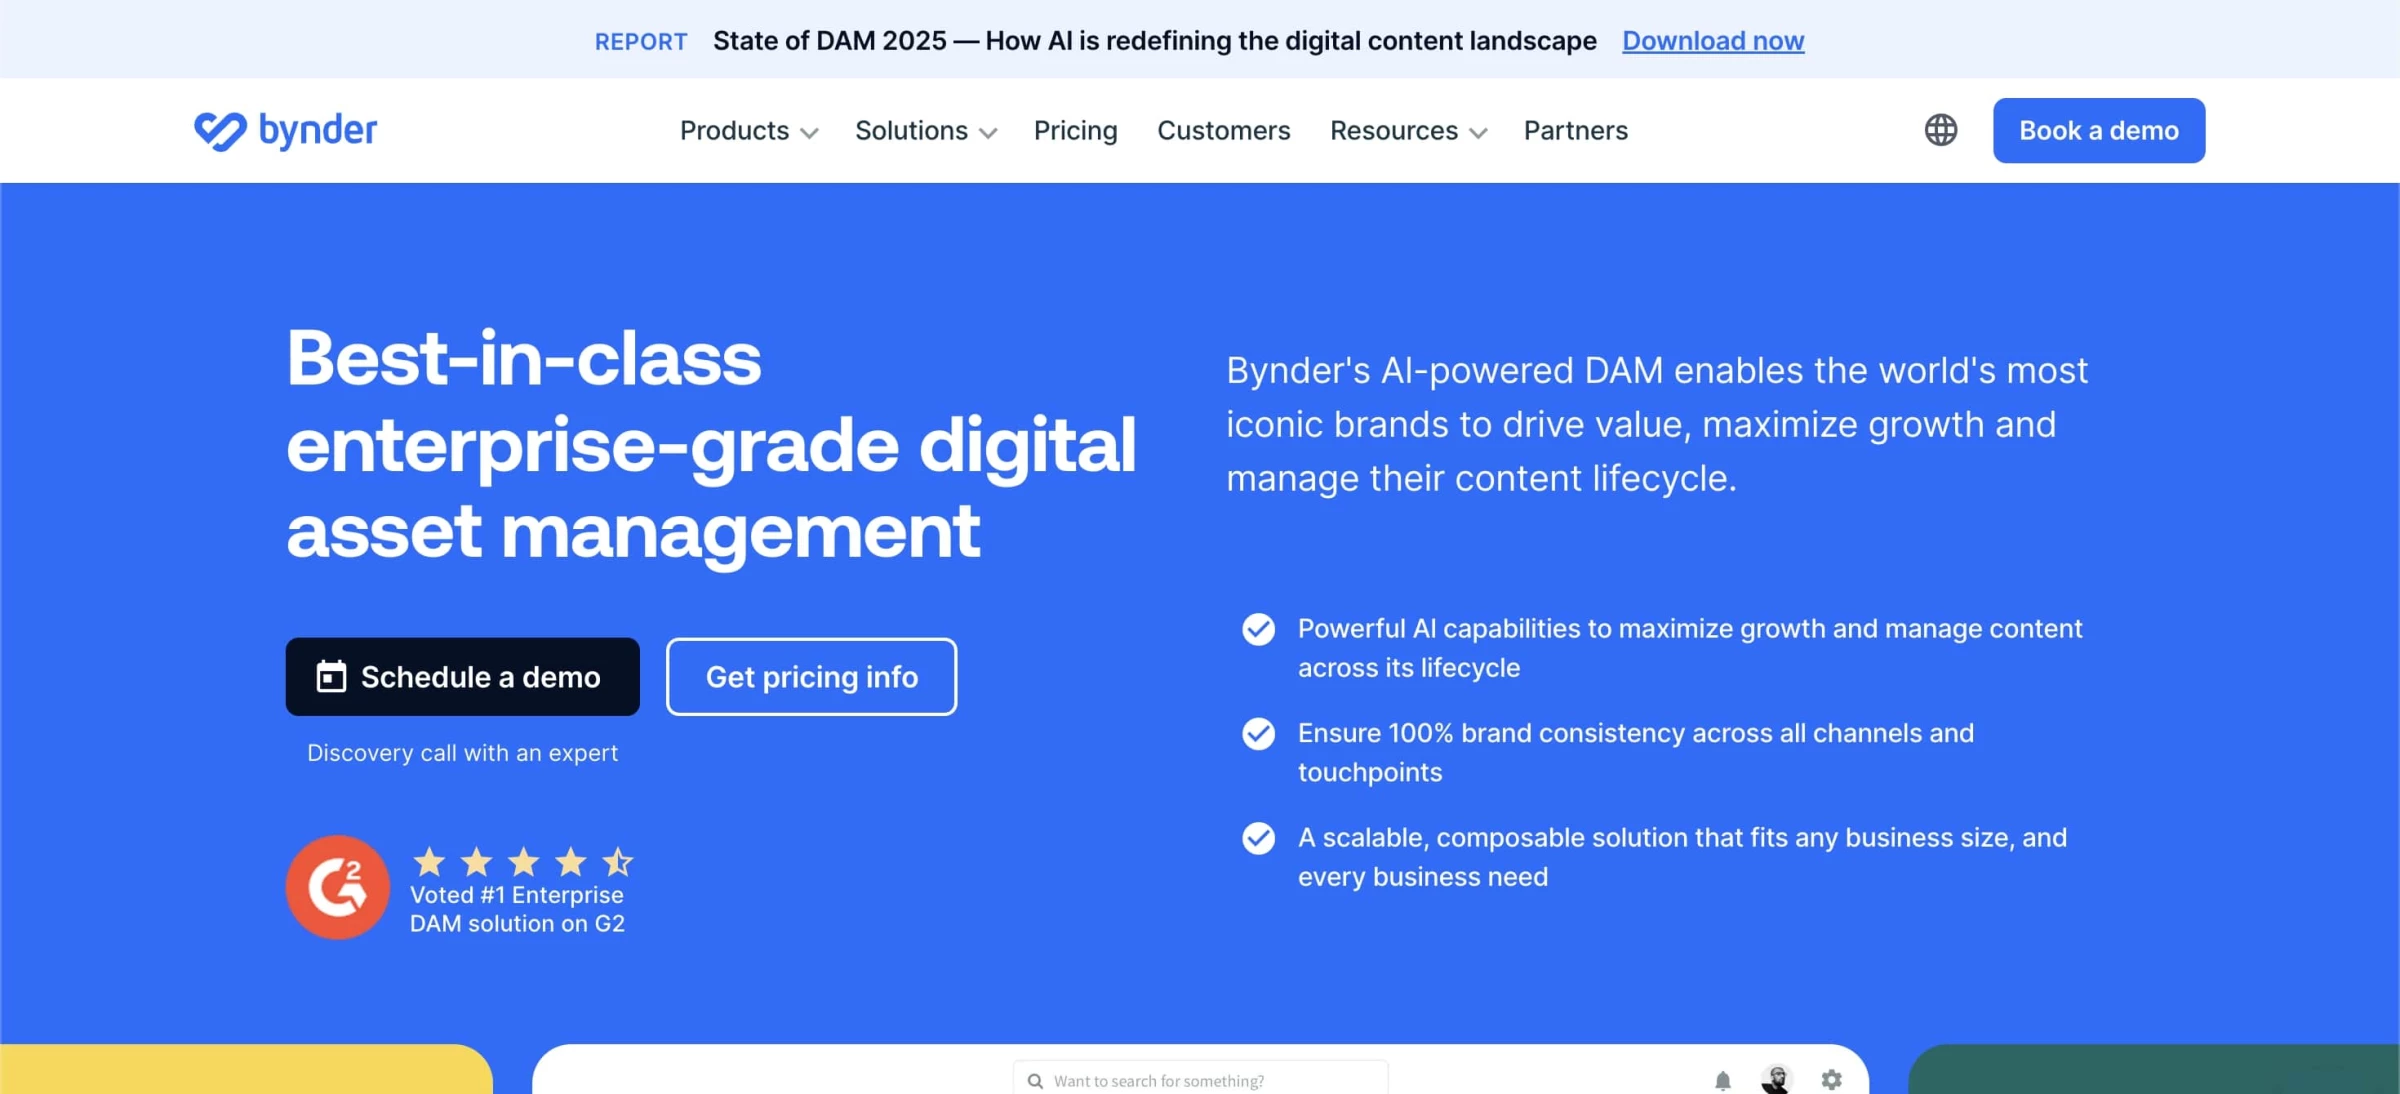
Task: Click the State of DAM 2025 banner text
Action: [x=1154, y=41]
